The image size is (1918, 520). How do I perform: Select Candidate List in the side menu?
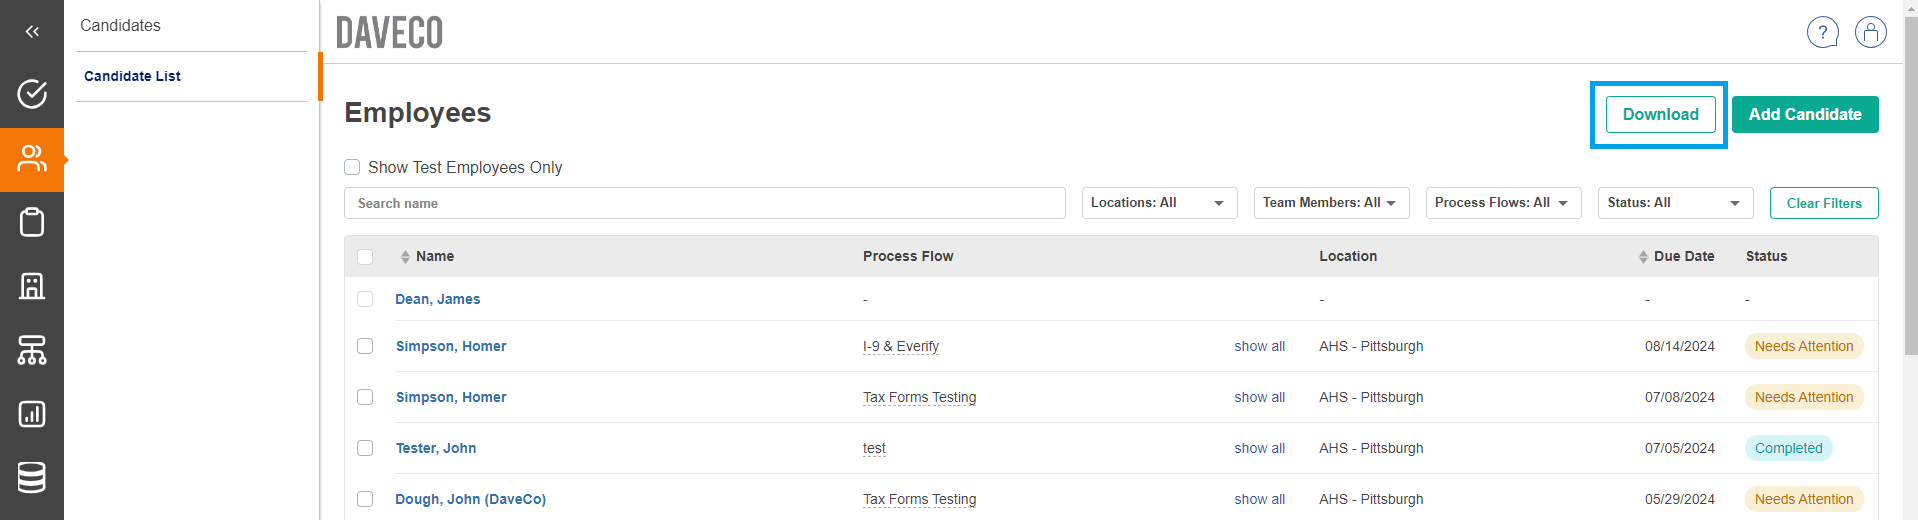(132, 76)
